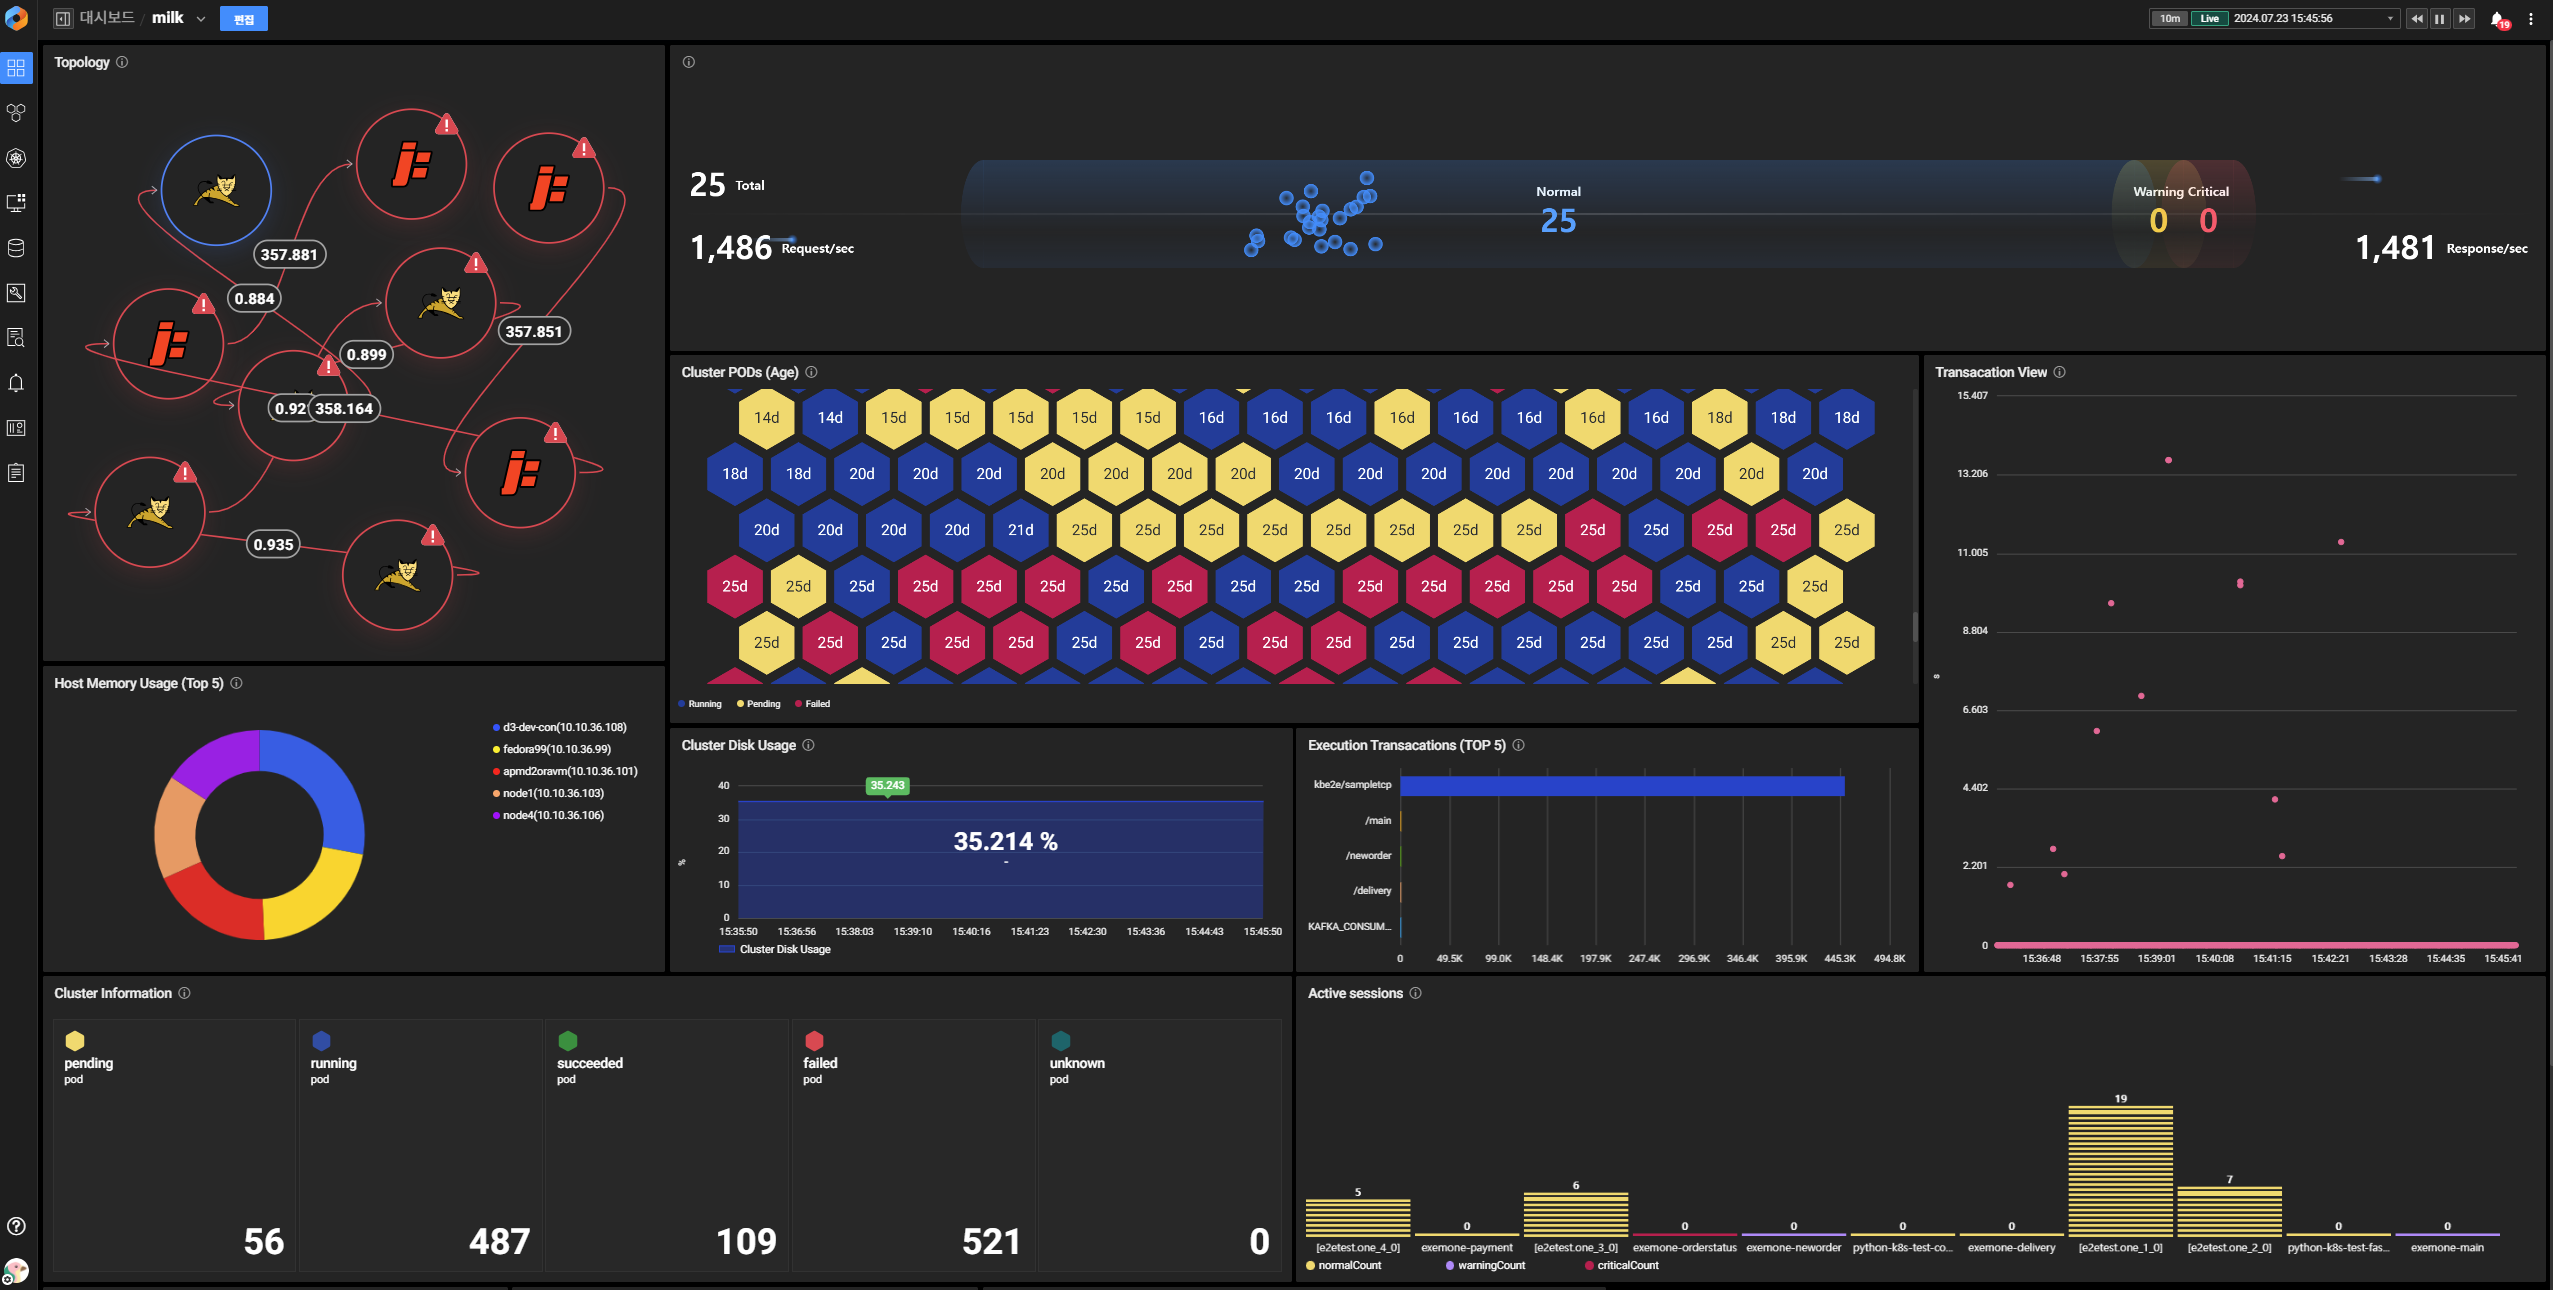Pause the live playback
Screen dimensions: 2553x1290
pyautogui.click(x=2440, y=19)
